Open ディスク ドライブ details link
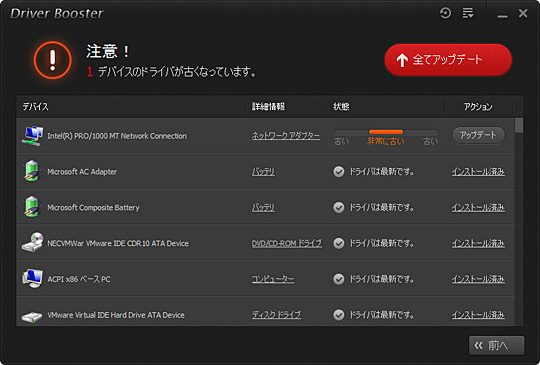This screenshot has width=540, height=365. tap(276, 315)
